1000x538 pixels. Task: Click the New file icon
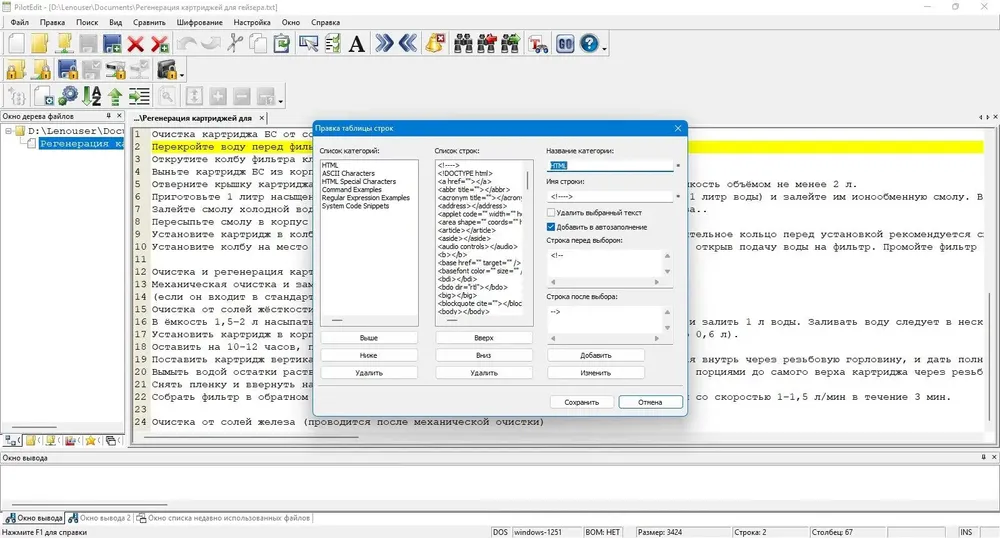16,44
